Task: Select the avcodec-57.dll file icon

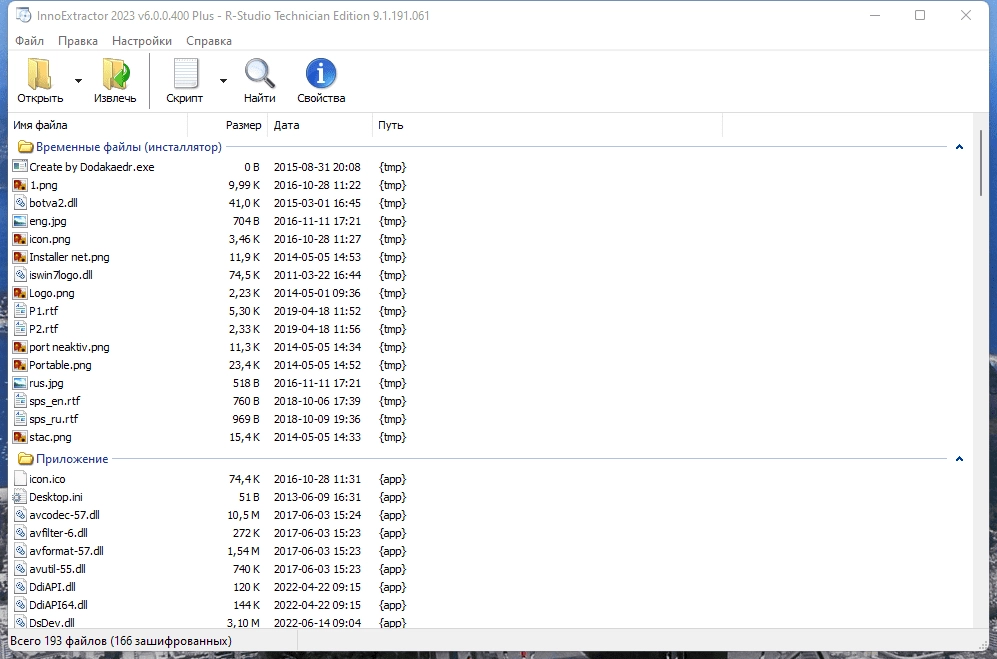Action: [20, 515]
